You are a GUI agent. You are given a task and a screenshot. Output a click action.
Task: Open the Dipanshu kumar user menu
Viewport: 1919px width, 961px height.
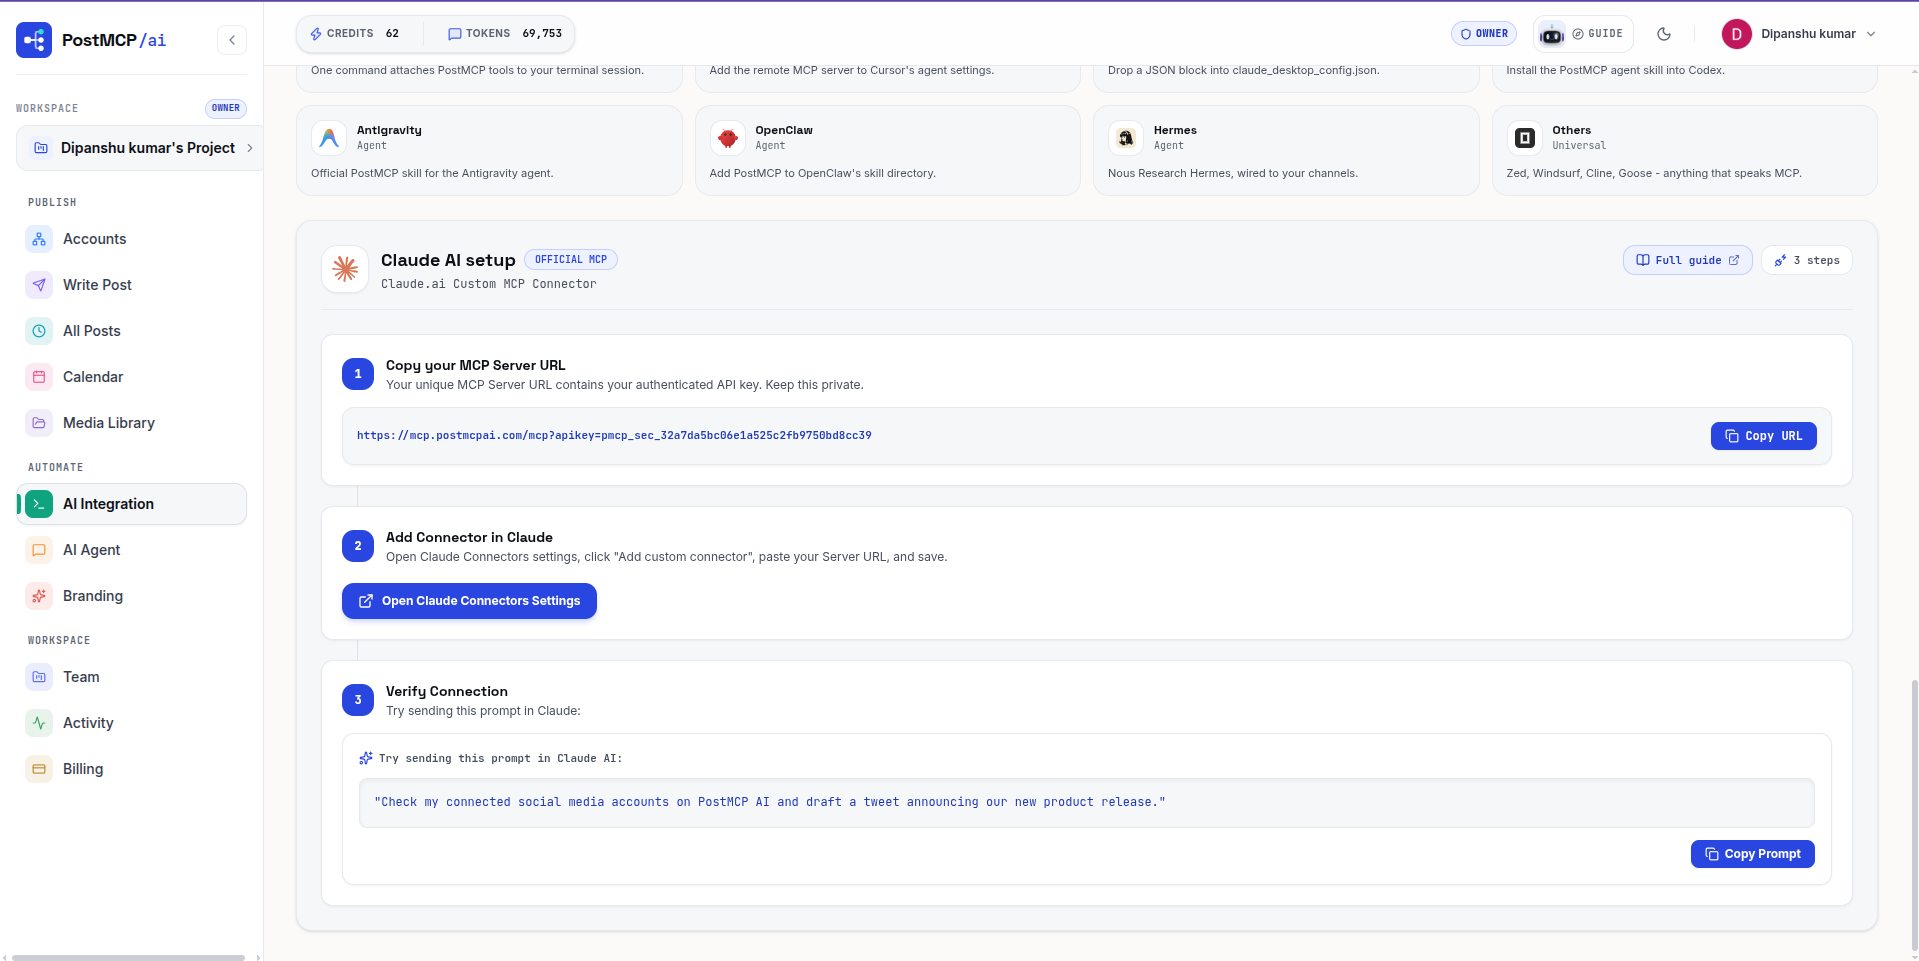[1799, 34]
